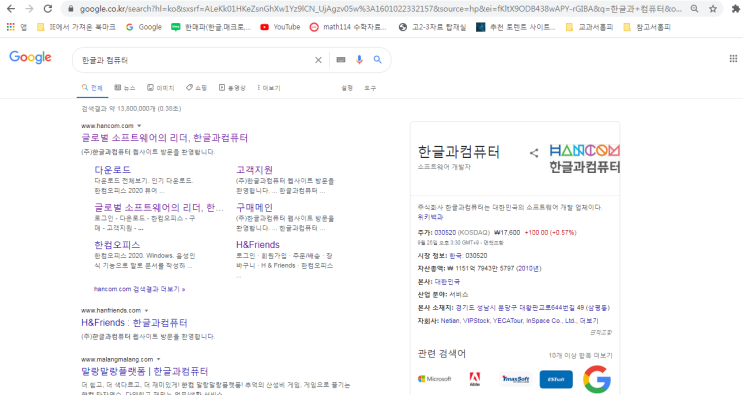The image size is (743, 395).
Task: Open 설정 search settings
Action: [347, 88]
